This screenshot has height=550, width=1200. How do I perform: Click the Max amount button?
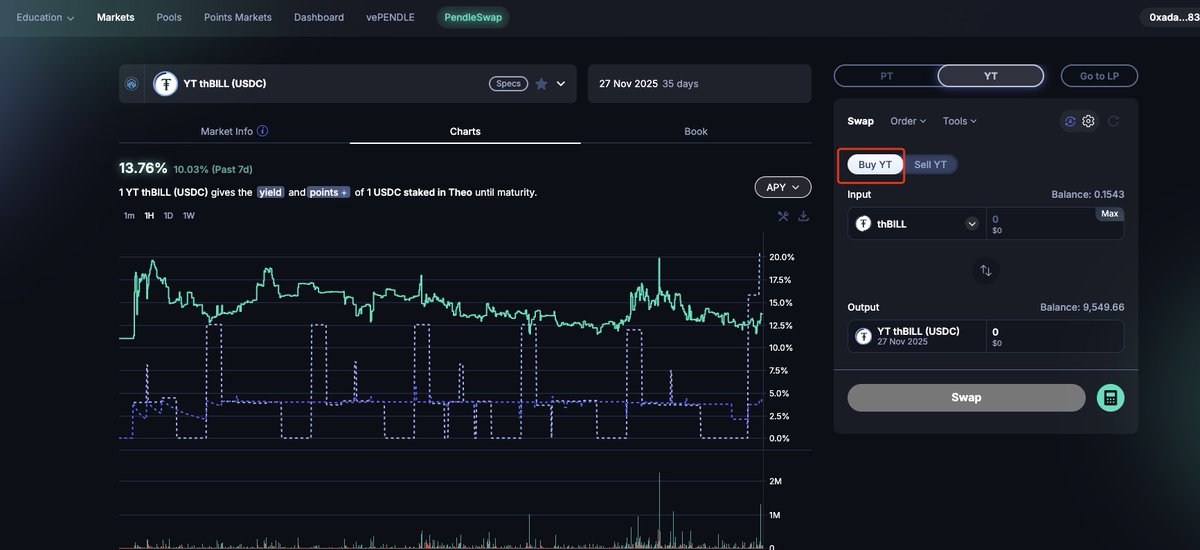1109,214
